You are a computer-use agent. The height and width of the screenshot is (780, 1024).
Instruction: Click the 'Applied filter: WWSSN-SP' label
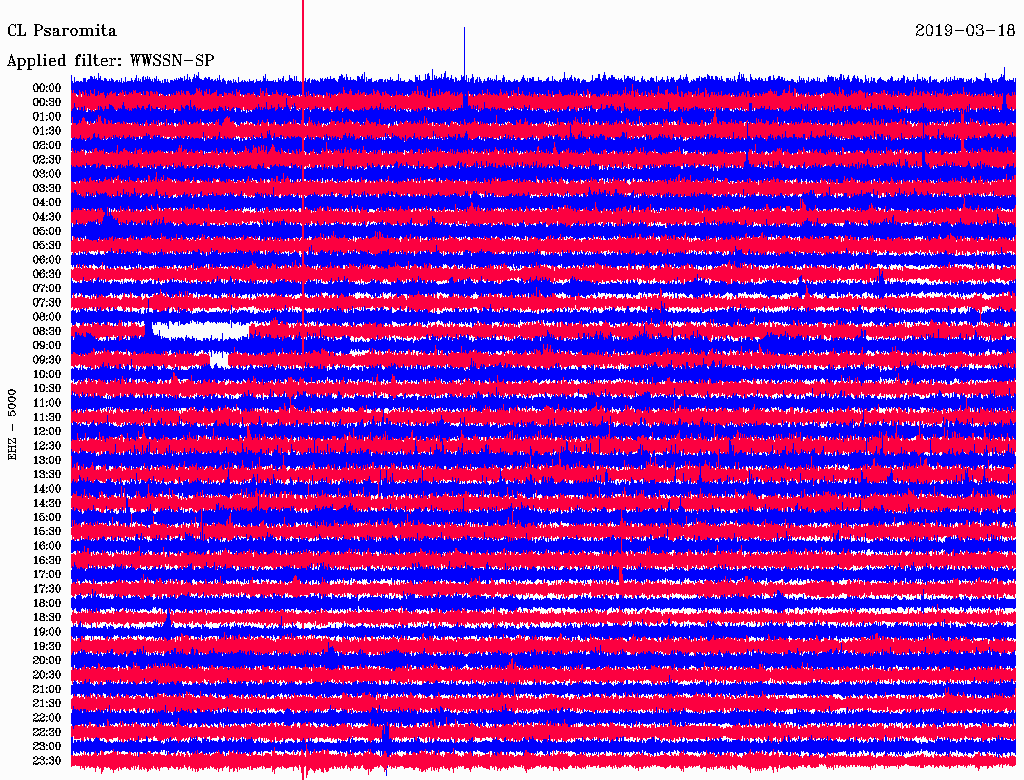tap(110, 61)
